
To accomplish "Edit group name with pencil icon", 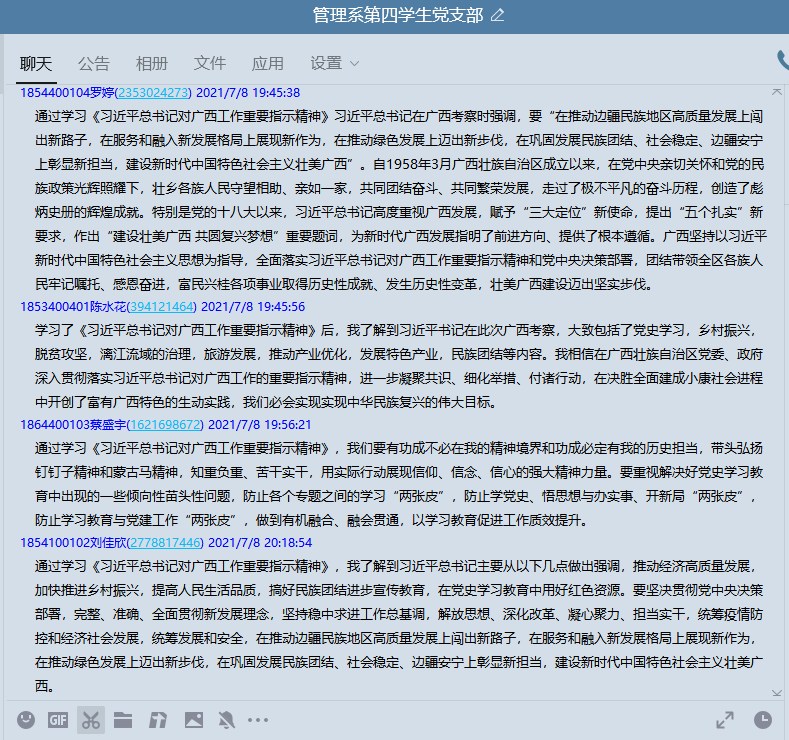I will click(498, 15).
